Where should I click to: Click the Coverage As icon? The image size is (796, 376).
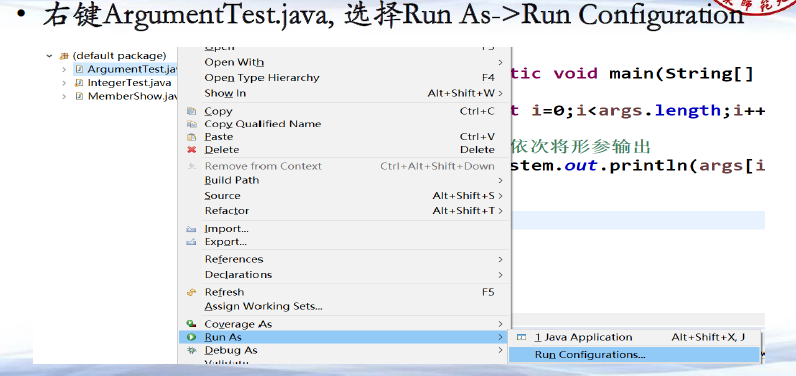(x=191, y=324)
